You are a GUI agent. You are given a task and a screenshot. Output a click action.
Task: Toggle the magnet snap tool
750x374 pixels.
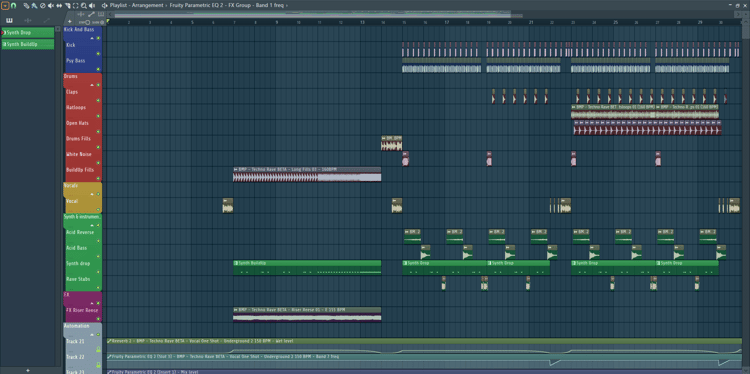[13, 6]
